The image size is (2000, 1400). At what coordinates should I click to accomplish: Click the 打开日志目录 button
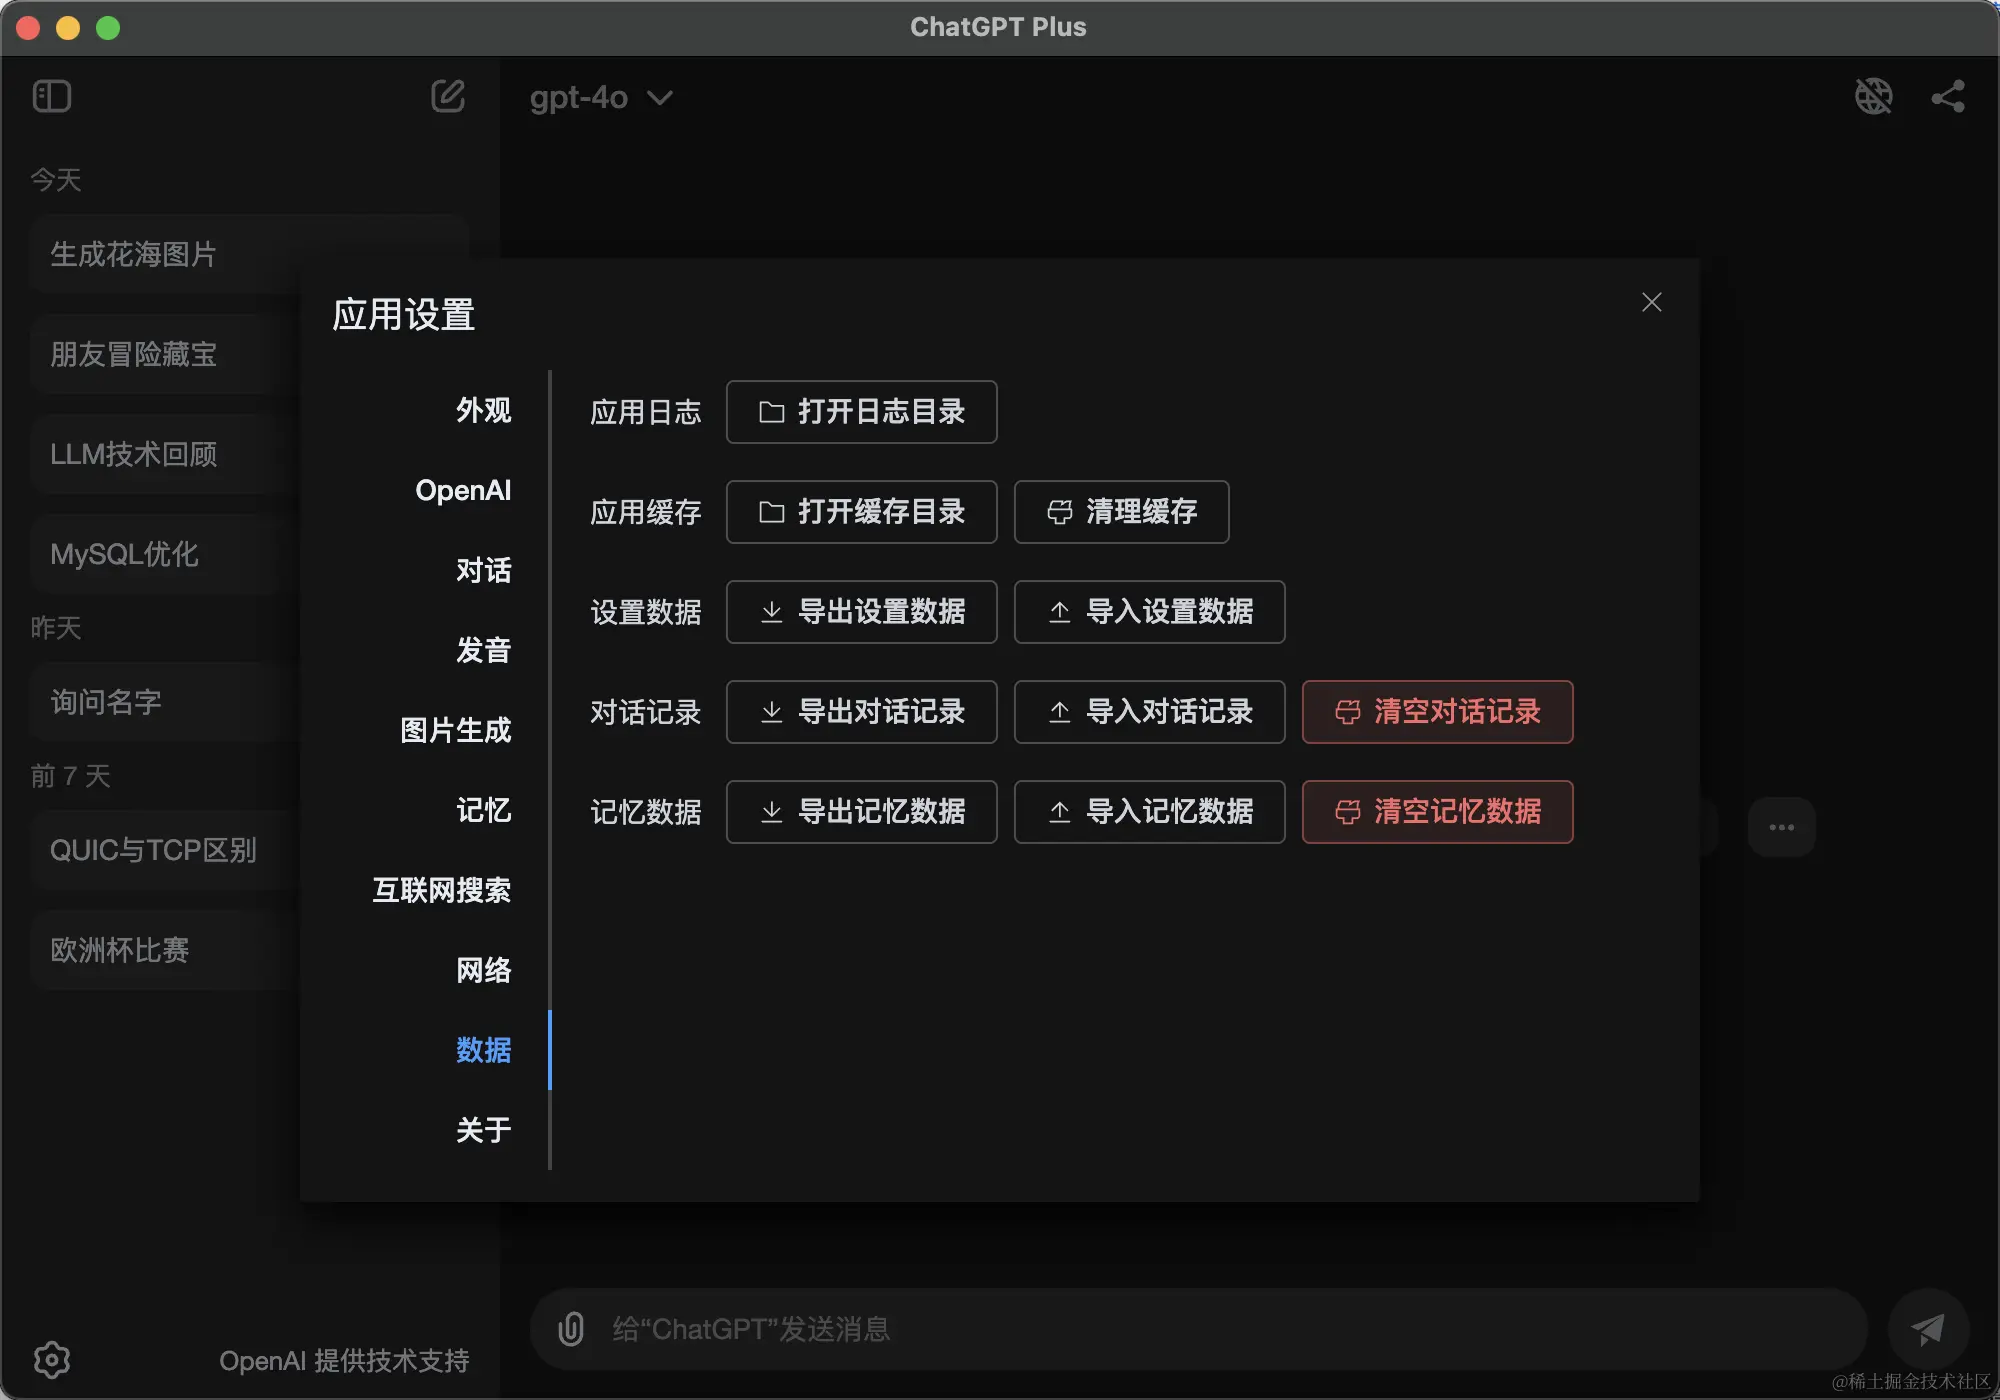(x=861, y=412)
